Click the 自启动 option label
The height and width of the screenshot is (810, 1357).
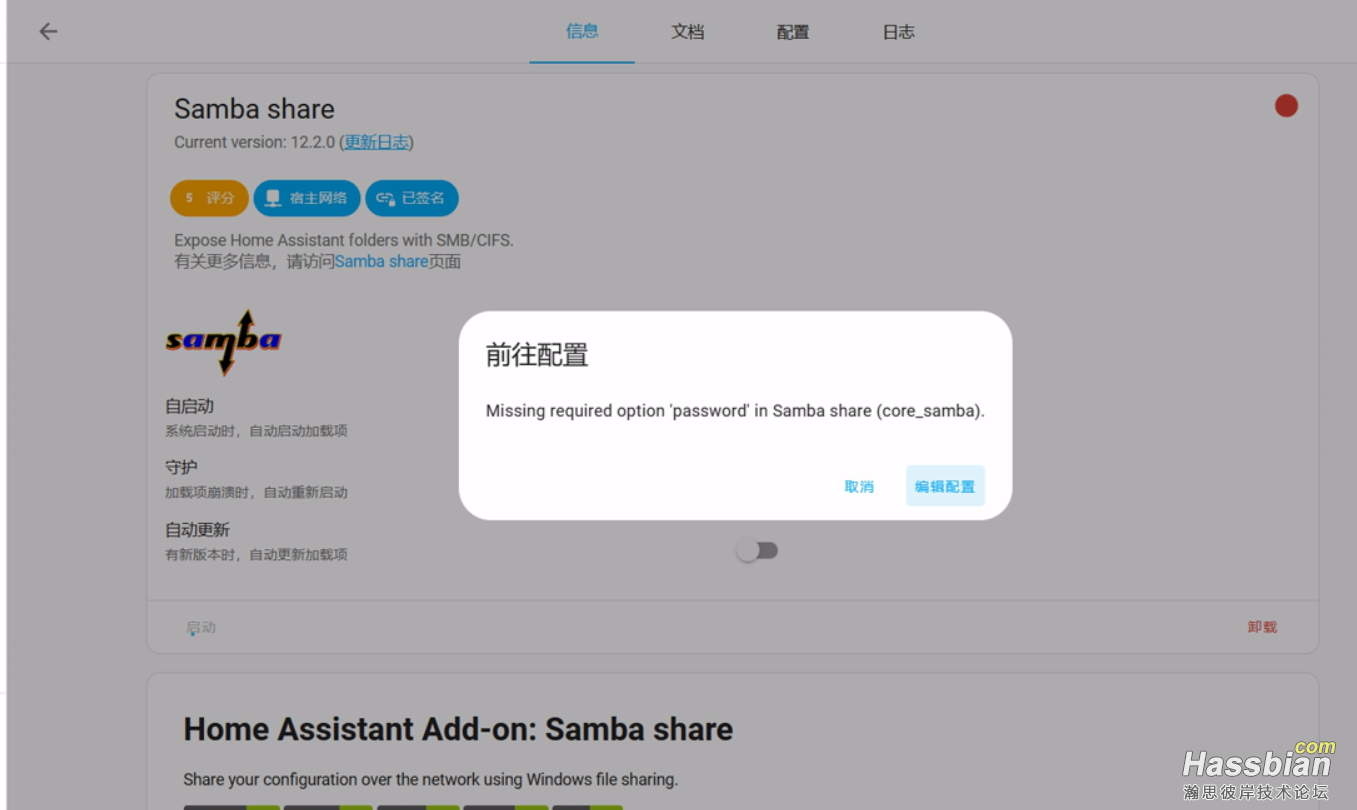(189, 406)
